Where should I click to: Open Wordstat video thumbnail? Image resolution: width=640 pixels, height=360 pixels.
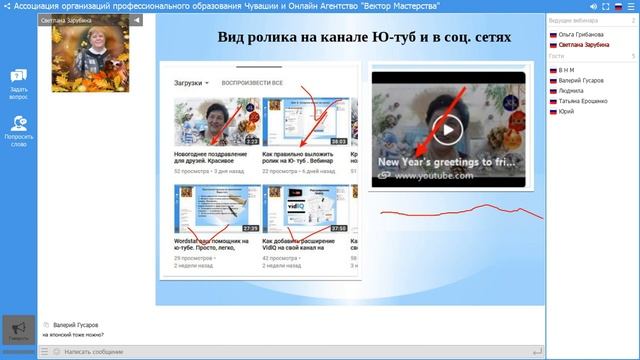click(x=217, y=209)
